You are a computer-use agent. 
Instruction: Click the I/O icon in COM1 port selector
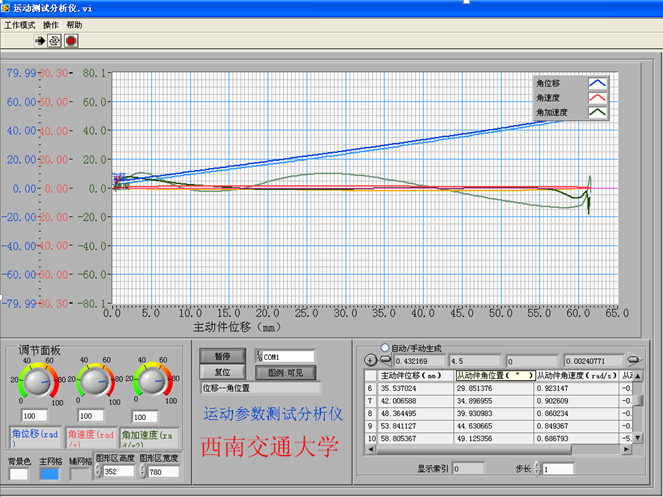[259, 356]
